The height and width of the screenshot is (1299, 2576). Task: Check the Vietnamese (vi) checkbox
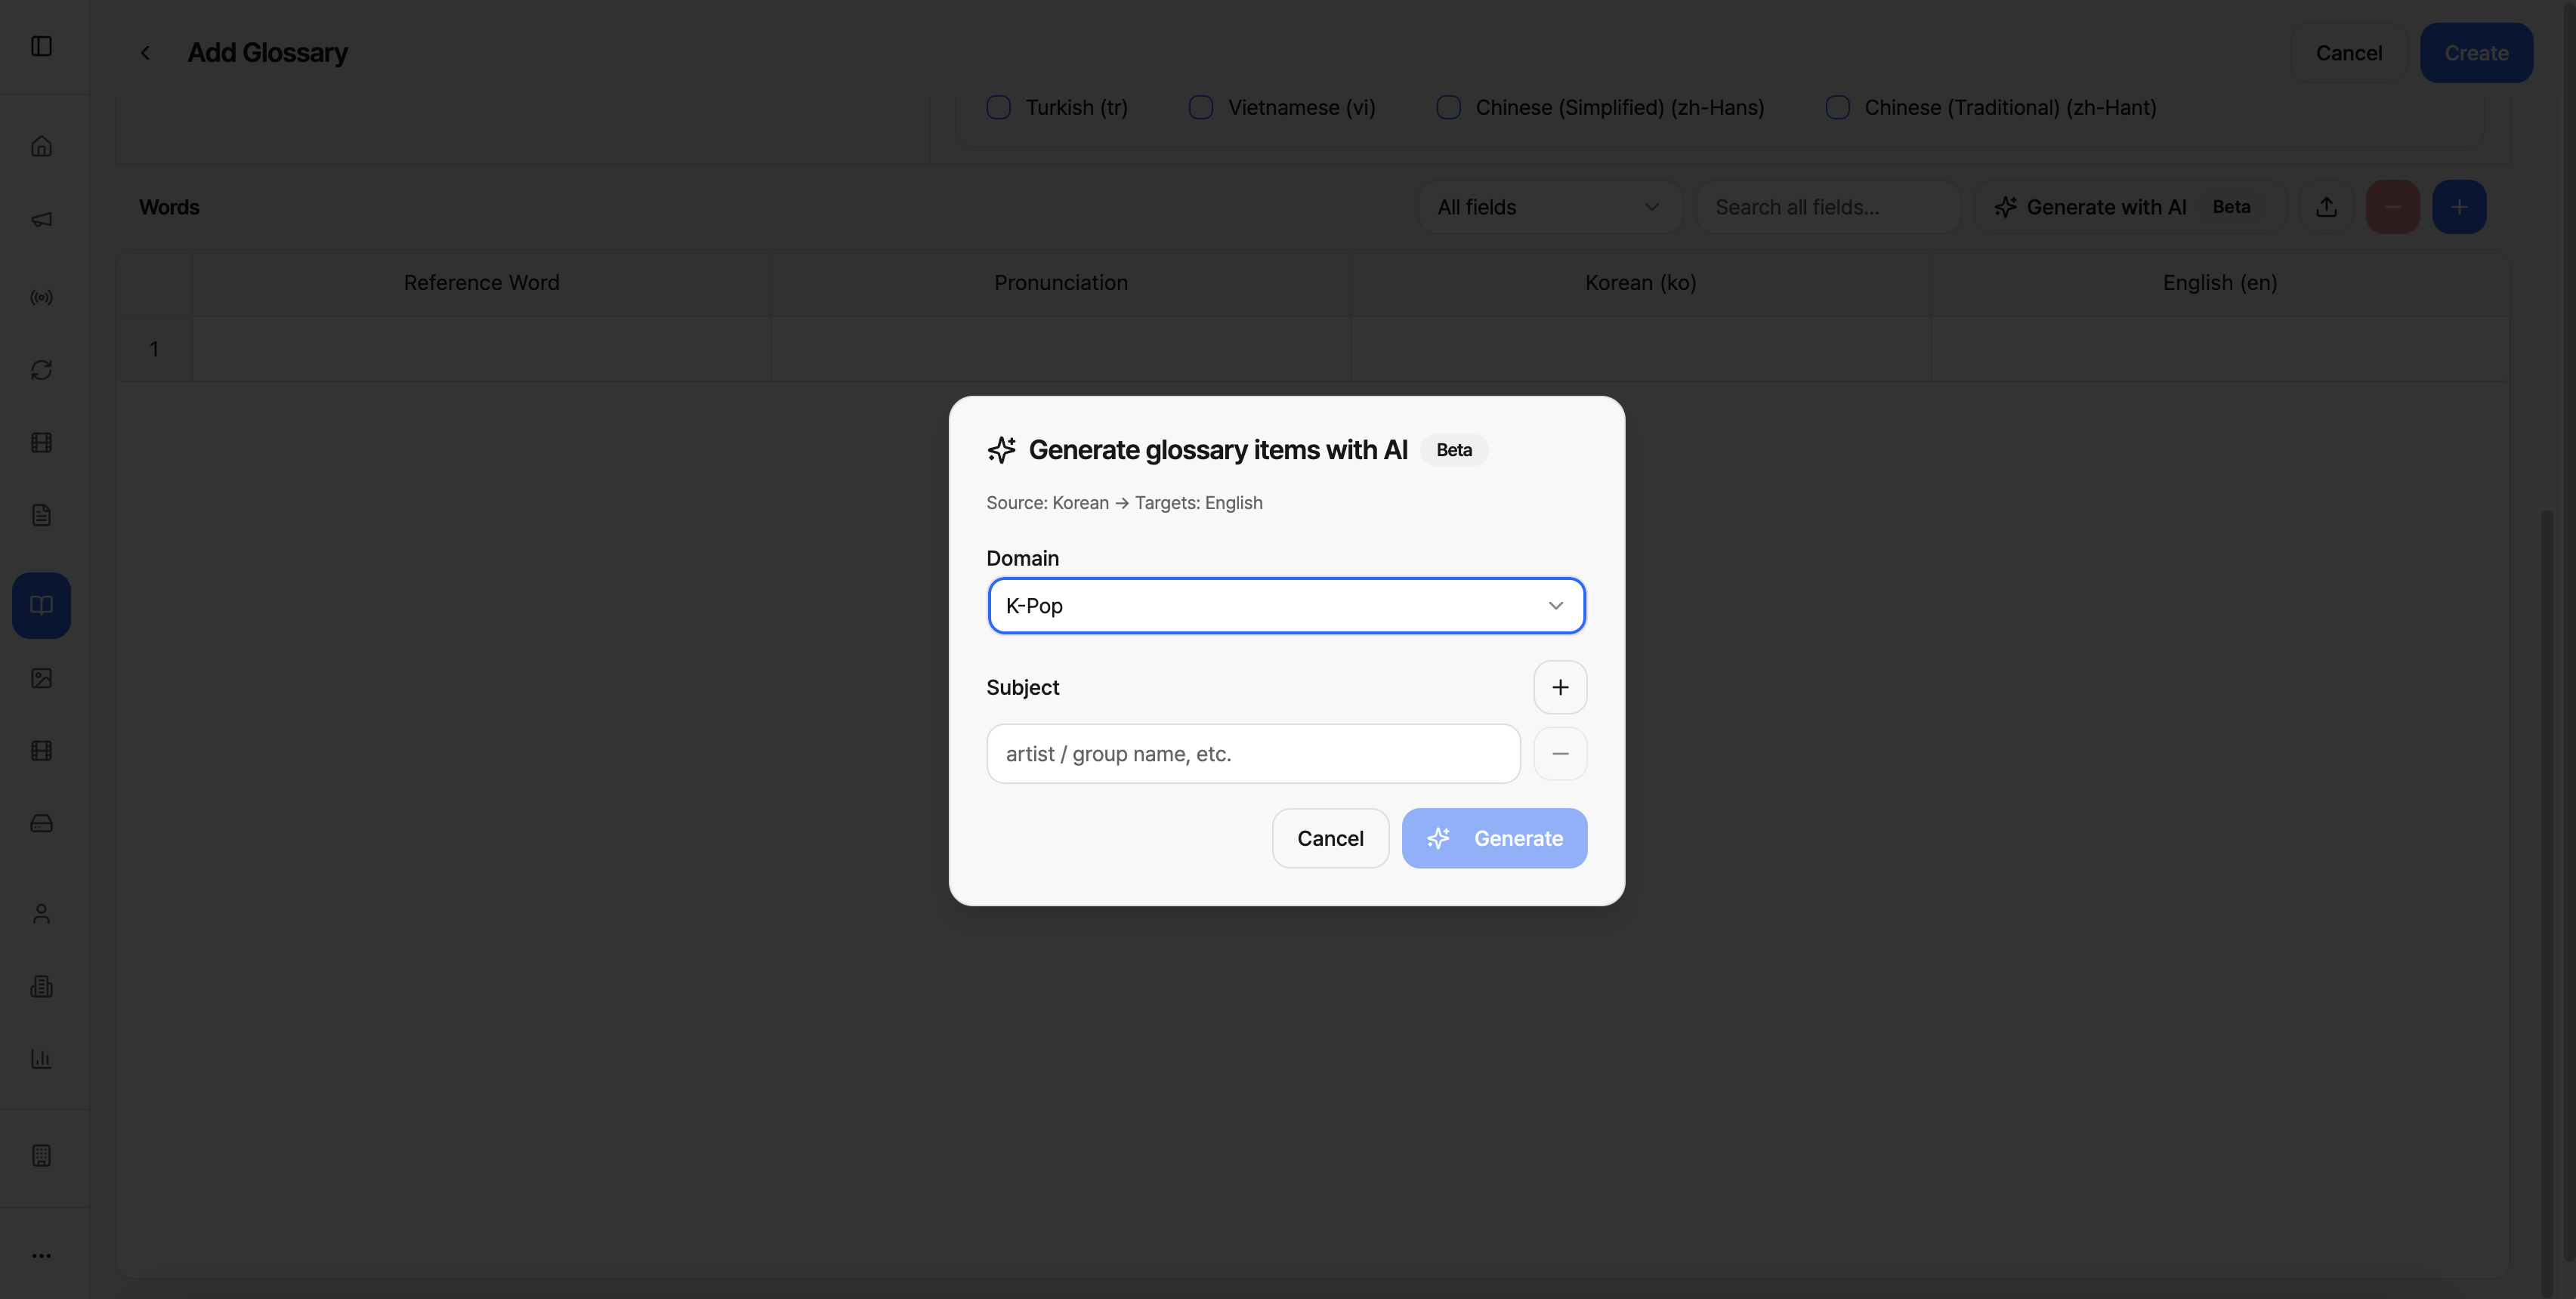click(1200, 107)
